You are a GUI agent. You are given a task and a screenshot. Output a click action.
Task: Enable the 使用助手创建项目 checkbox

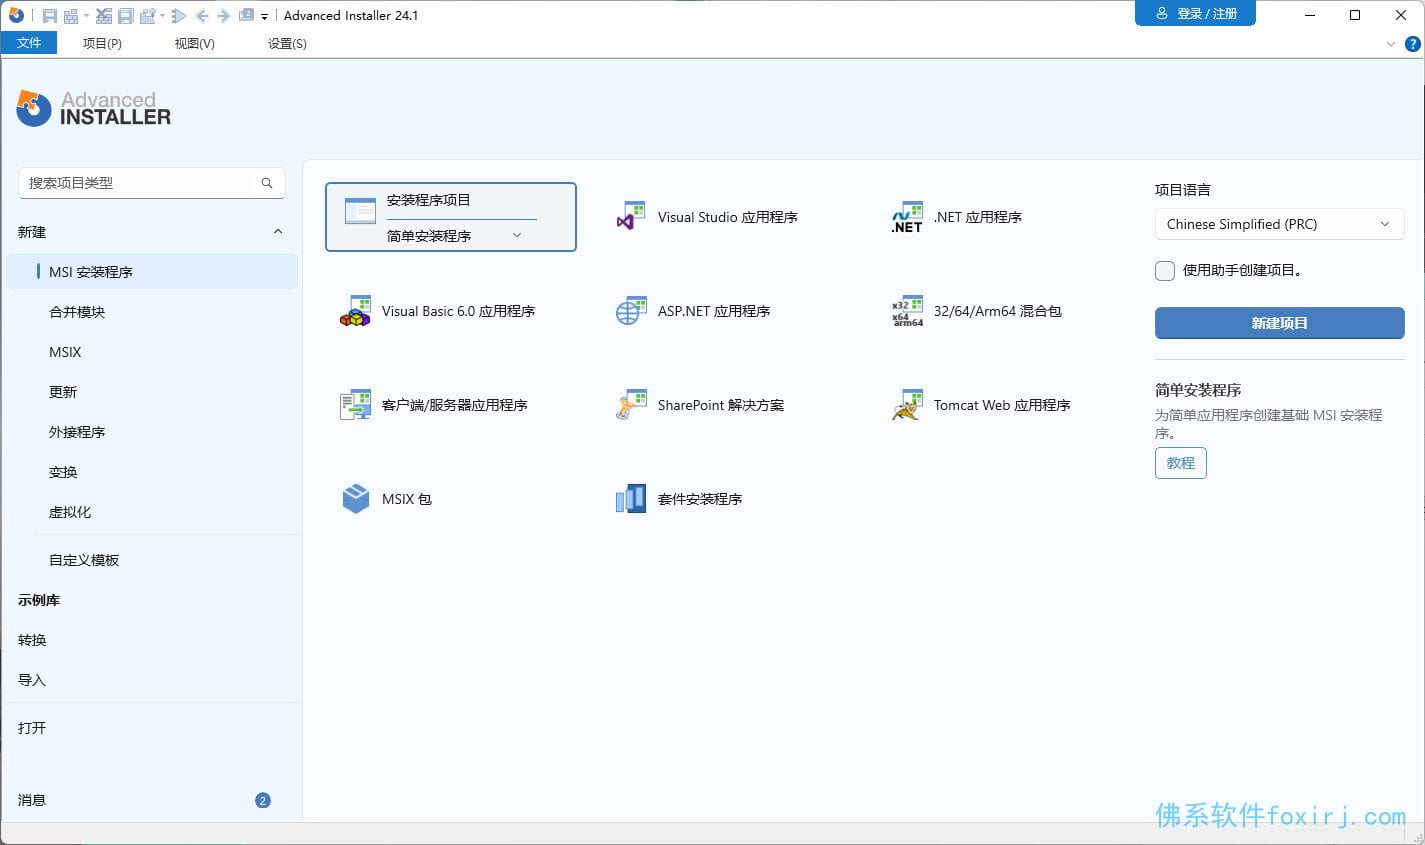pos(1165,271)
